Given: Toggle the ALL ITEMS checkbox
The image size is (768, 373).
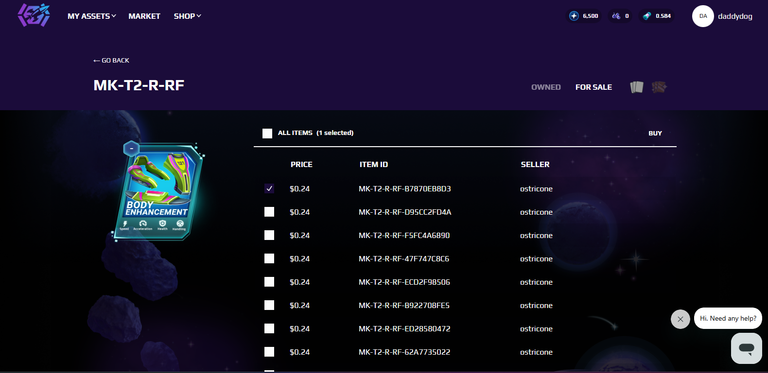Looking at the screenshot, I should click(x=267, y=133).
